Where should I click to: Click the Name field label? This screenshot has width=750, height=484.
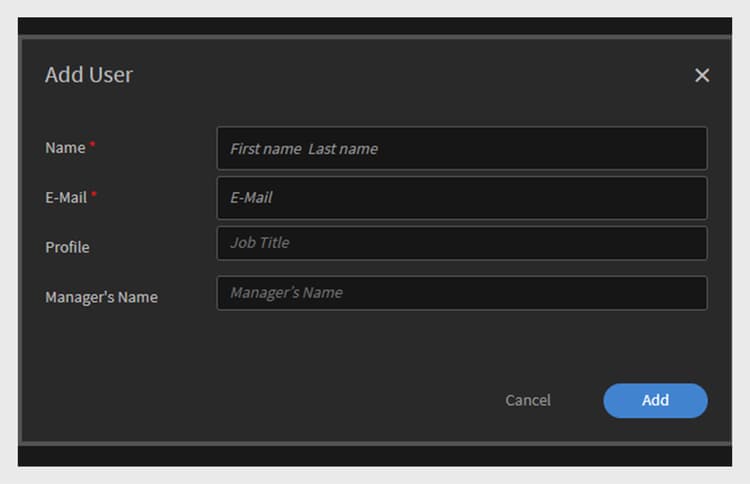coord(65,148)
